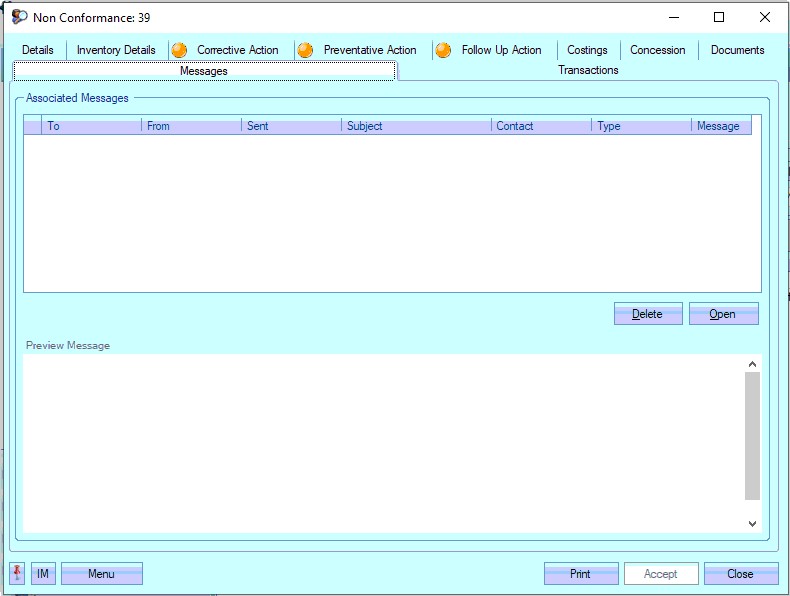790x596 pixels.
Task: Click the Print button
Action: [580, 574]
